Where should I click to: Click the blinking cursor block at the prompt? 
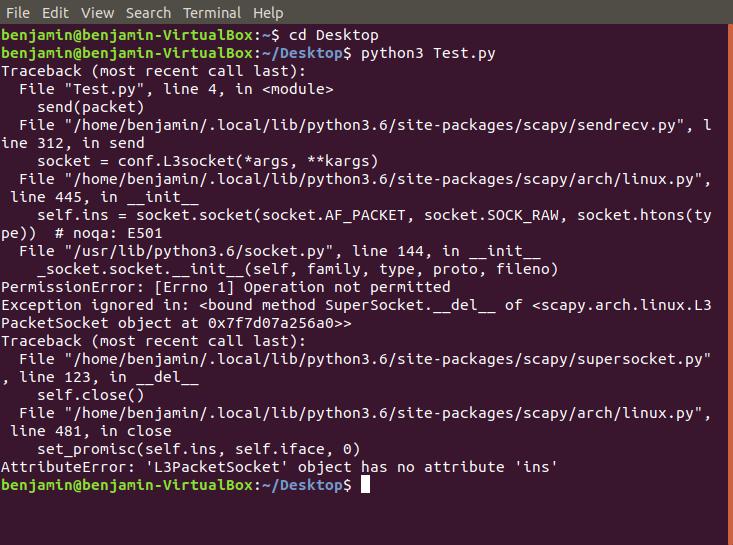click(365, 484)
